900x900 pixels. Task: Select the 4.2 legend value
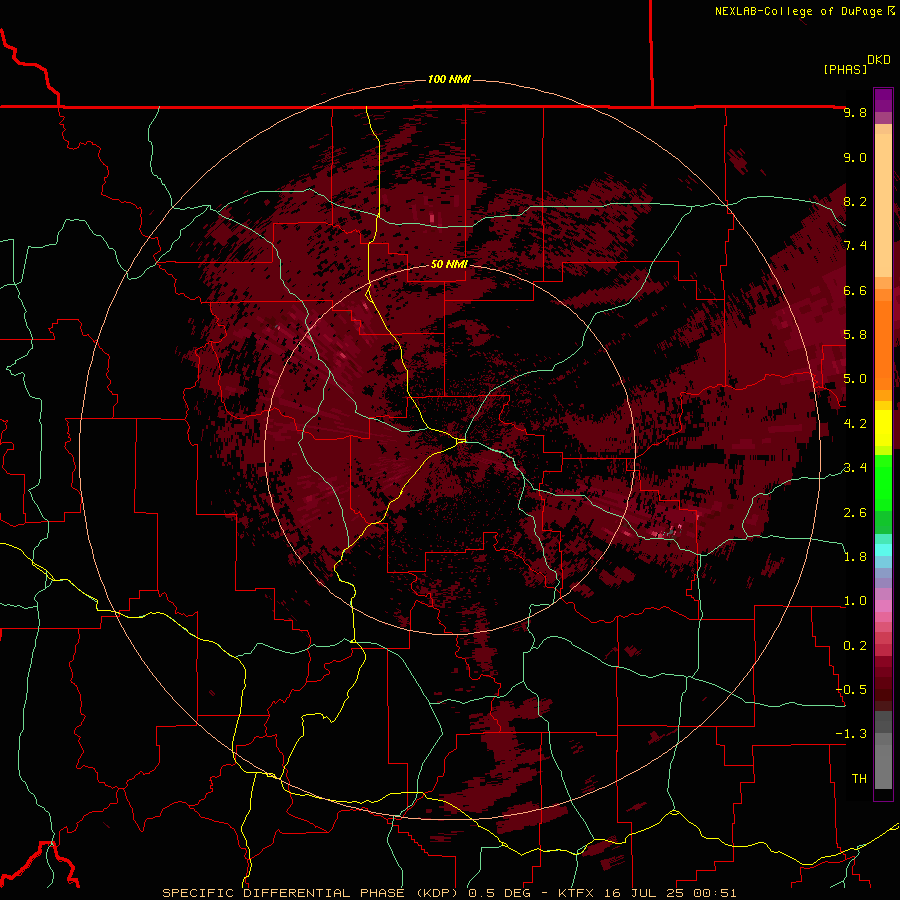[855, 424]
